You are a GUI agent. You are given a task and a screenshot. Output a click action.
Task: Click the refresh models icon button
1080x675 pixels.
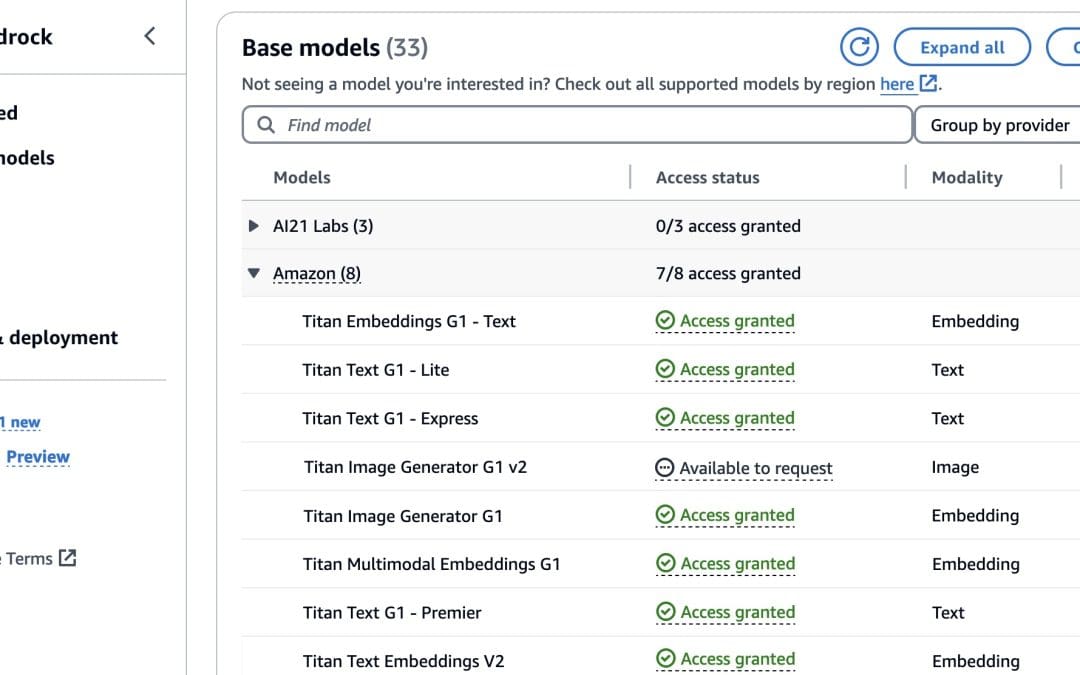[858, 47]
